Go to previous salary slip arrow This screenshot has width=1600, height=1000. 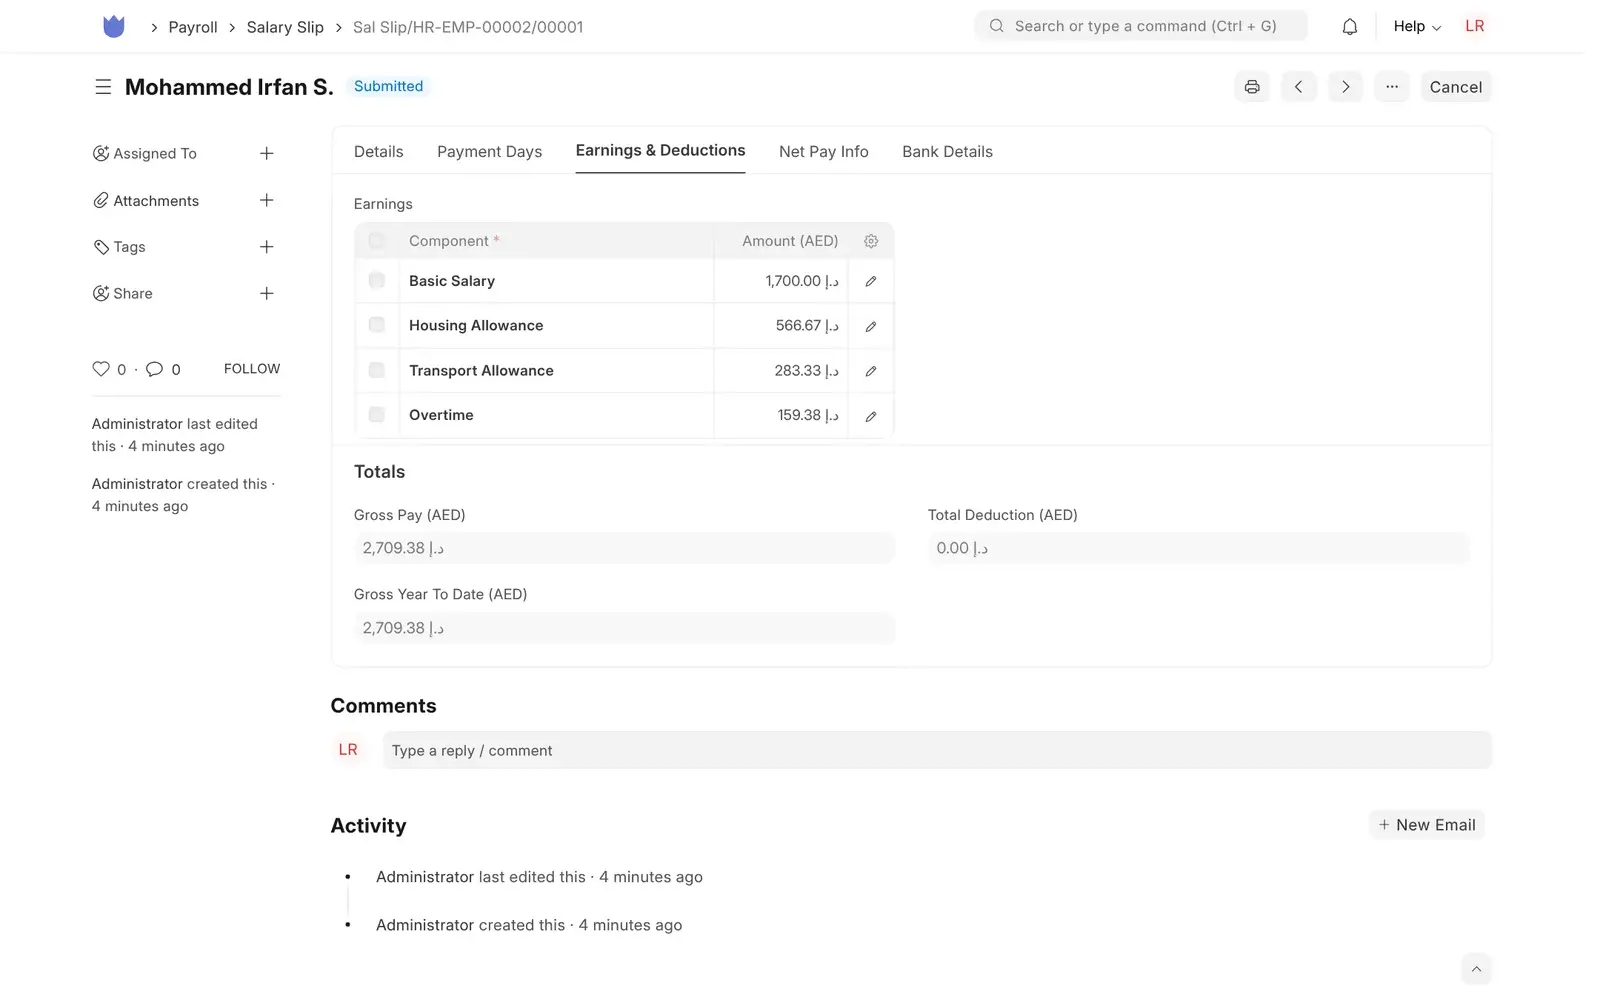pos(1298,87)
